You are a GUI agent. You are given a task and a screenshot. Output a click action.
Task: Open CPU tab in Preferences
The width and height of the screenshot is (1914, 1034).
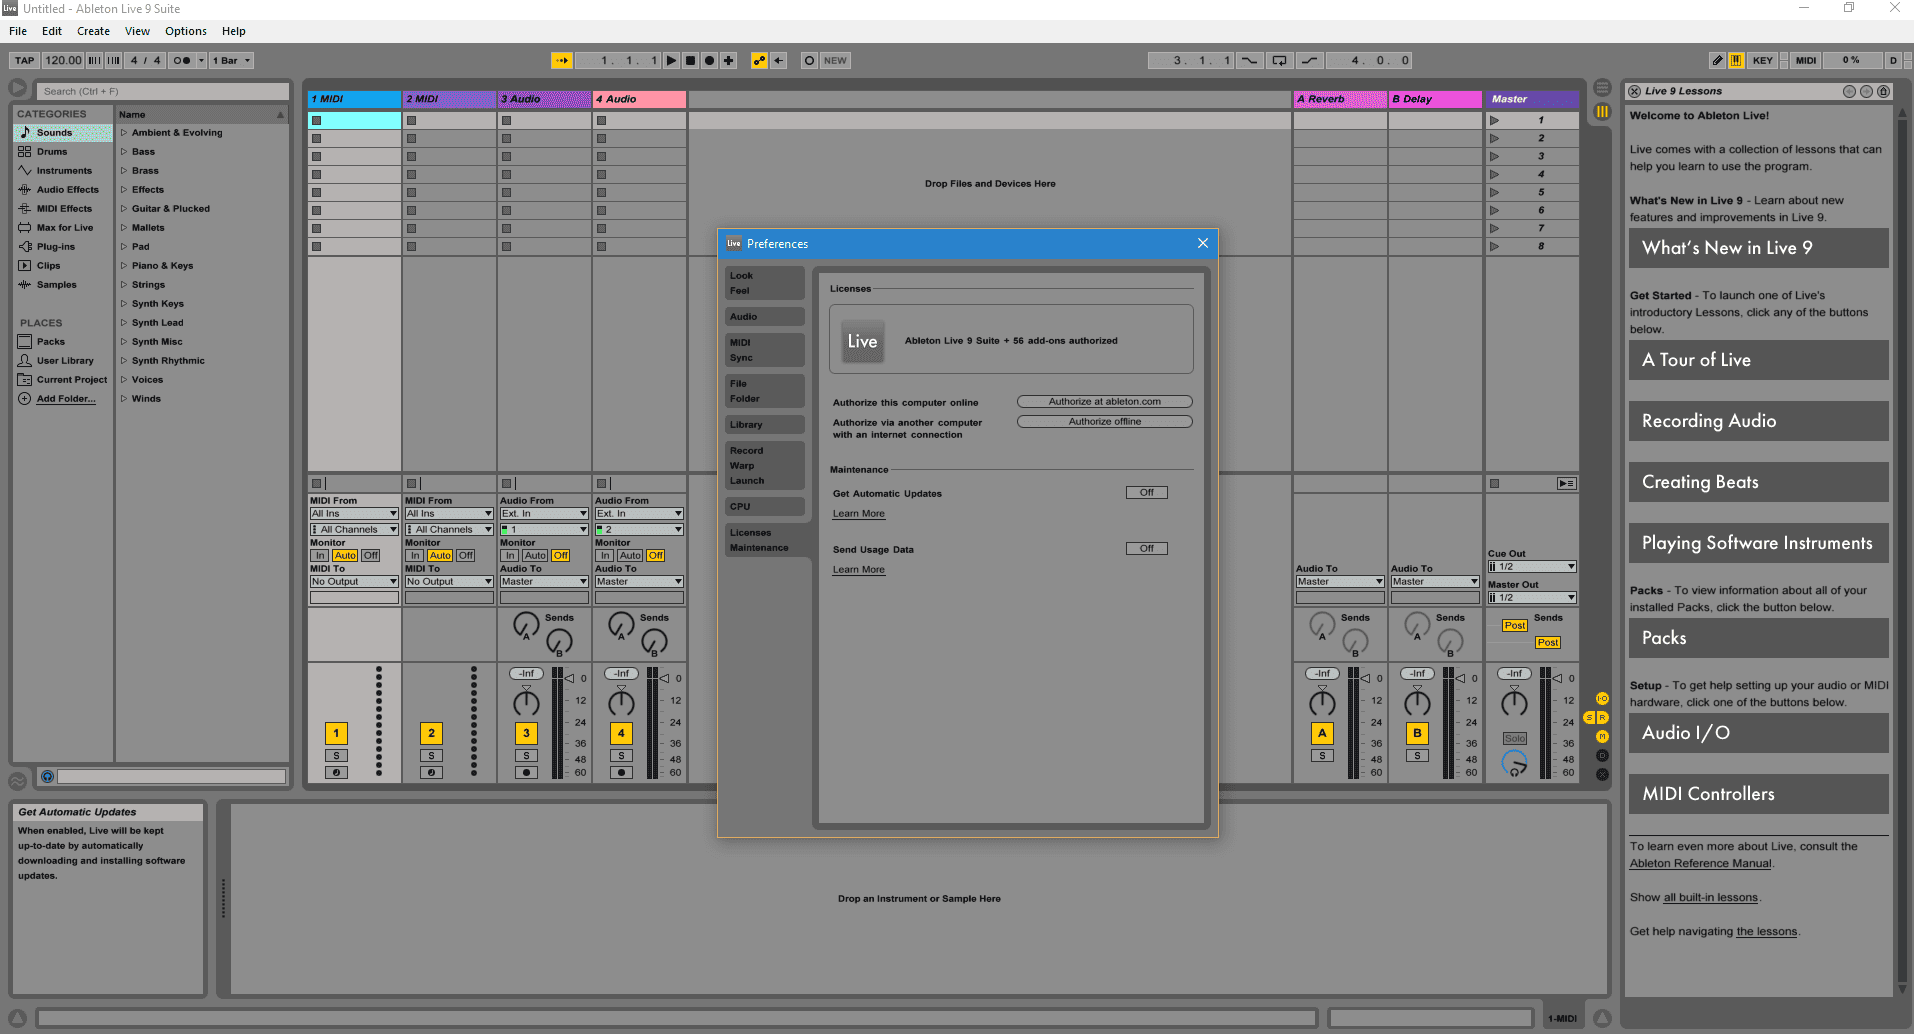tap(765, 507)
